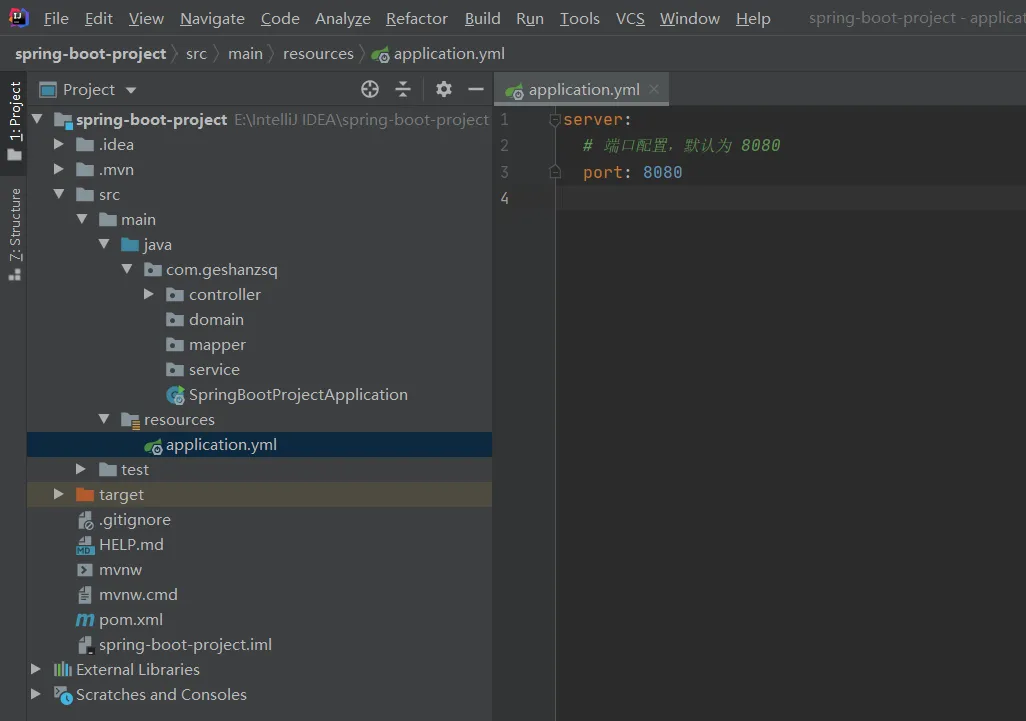Expand External Libraries node
This screenshot has width=1026, height=721.
[36, 669]
